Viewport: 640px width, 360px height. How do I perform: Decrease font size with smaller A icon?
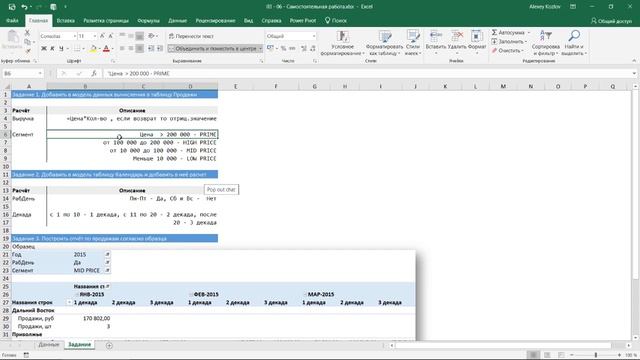[111, 36]
